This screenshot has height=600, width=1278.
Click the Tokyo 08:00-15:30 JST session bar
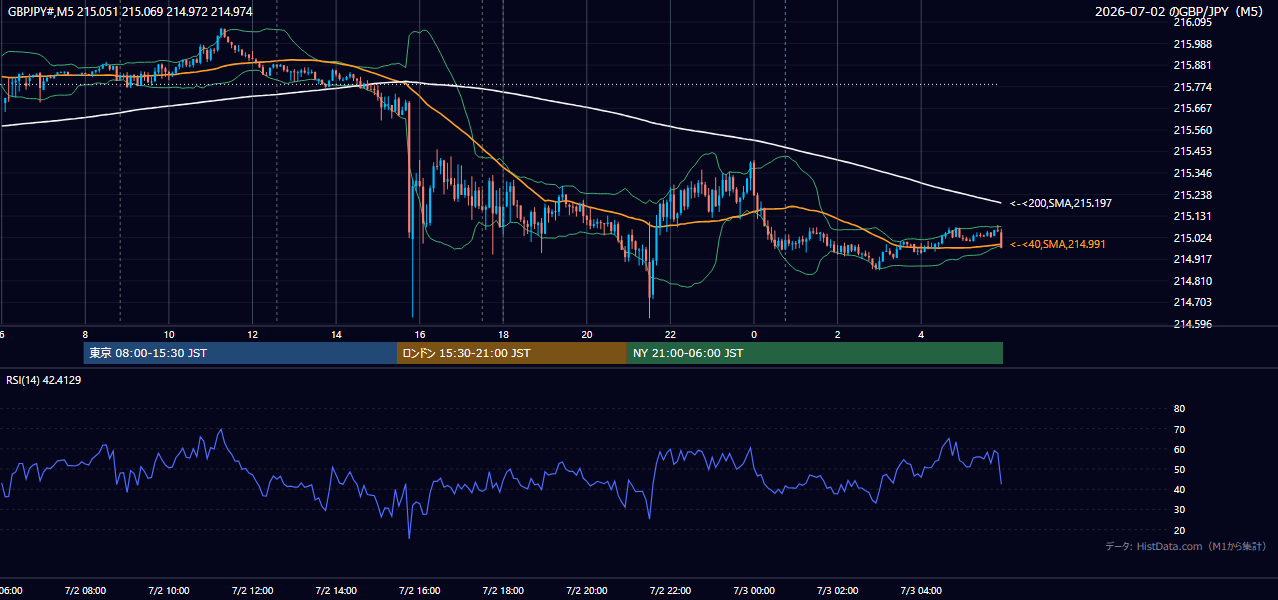[x=240, y=353]
